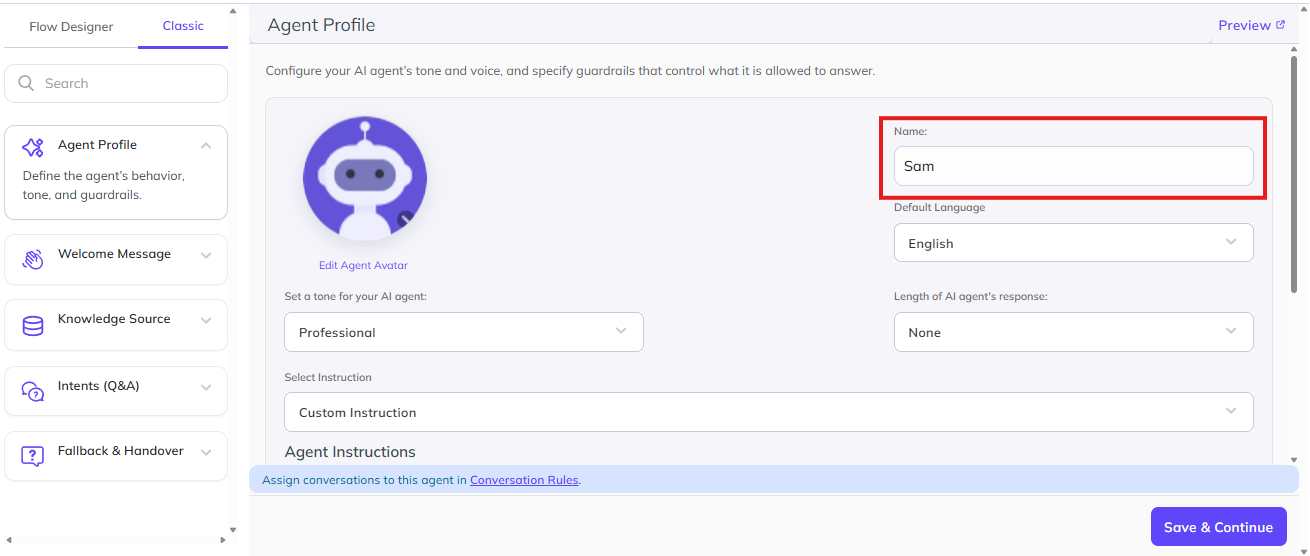
Task: Open the Conversation Rules link
Action: tap(524, 480)
